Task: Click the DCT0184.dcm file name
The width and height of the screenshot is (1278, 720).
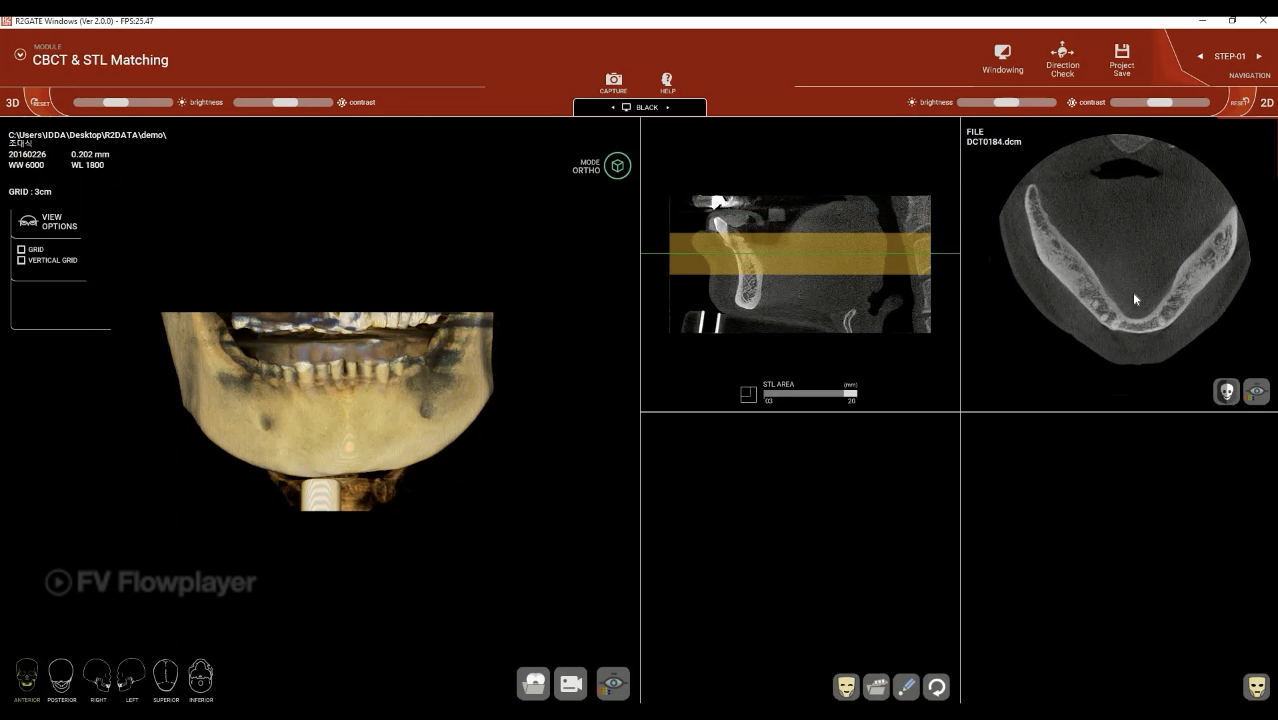Action: coord(994,142)
